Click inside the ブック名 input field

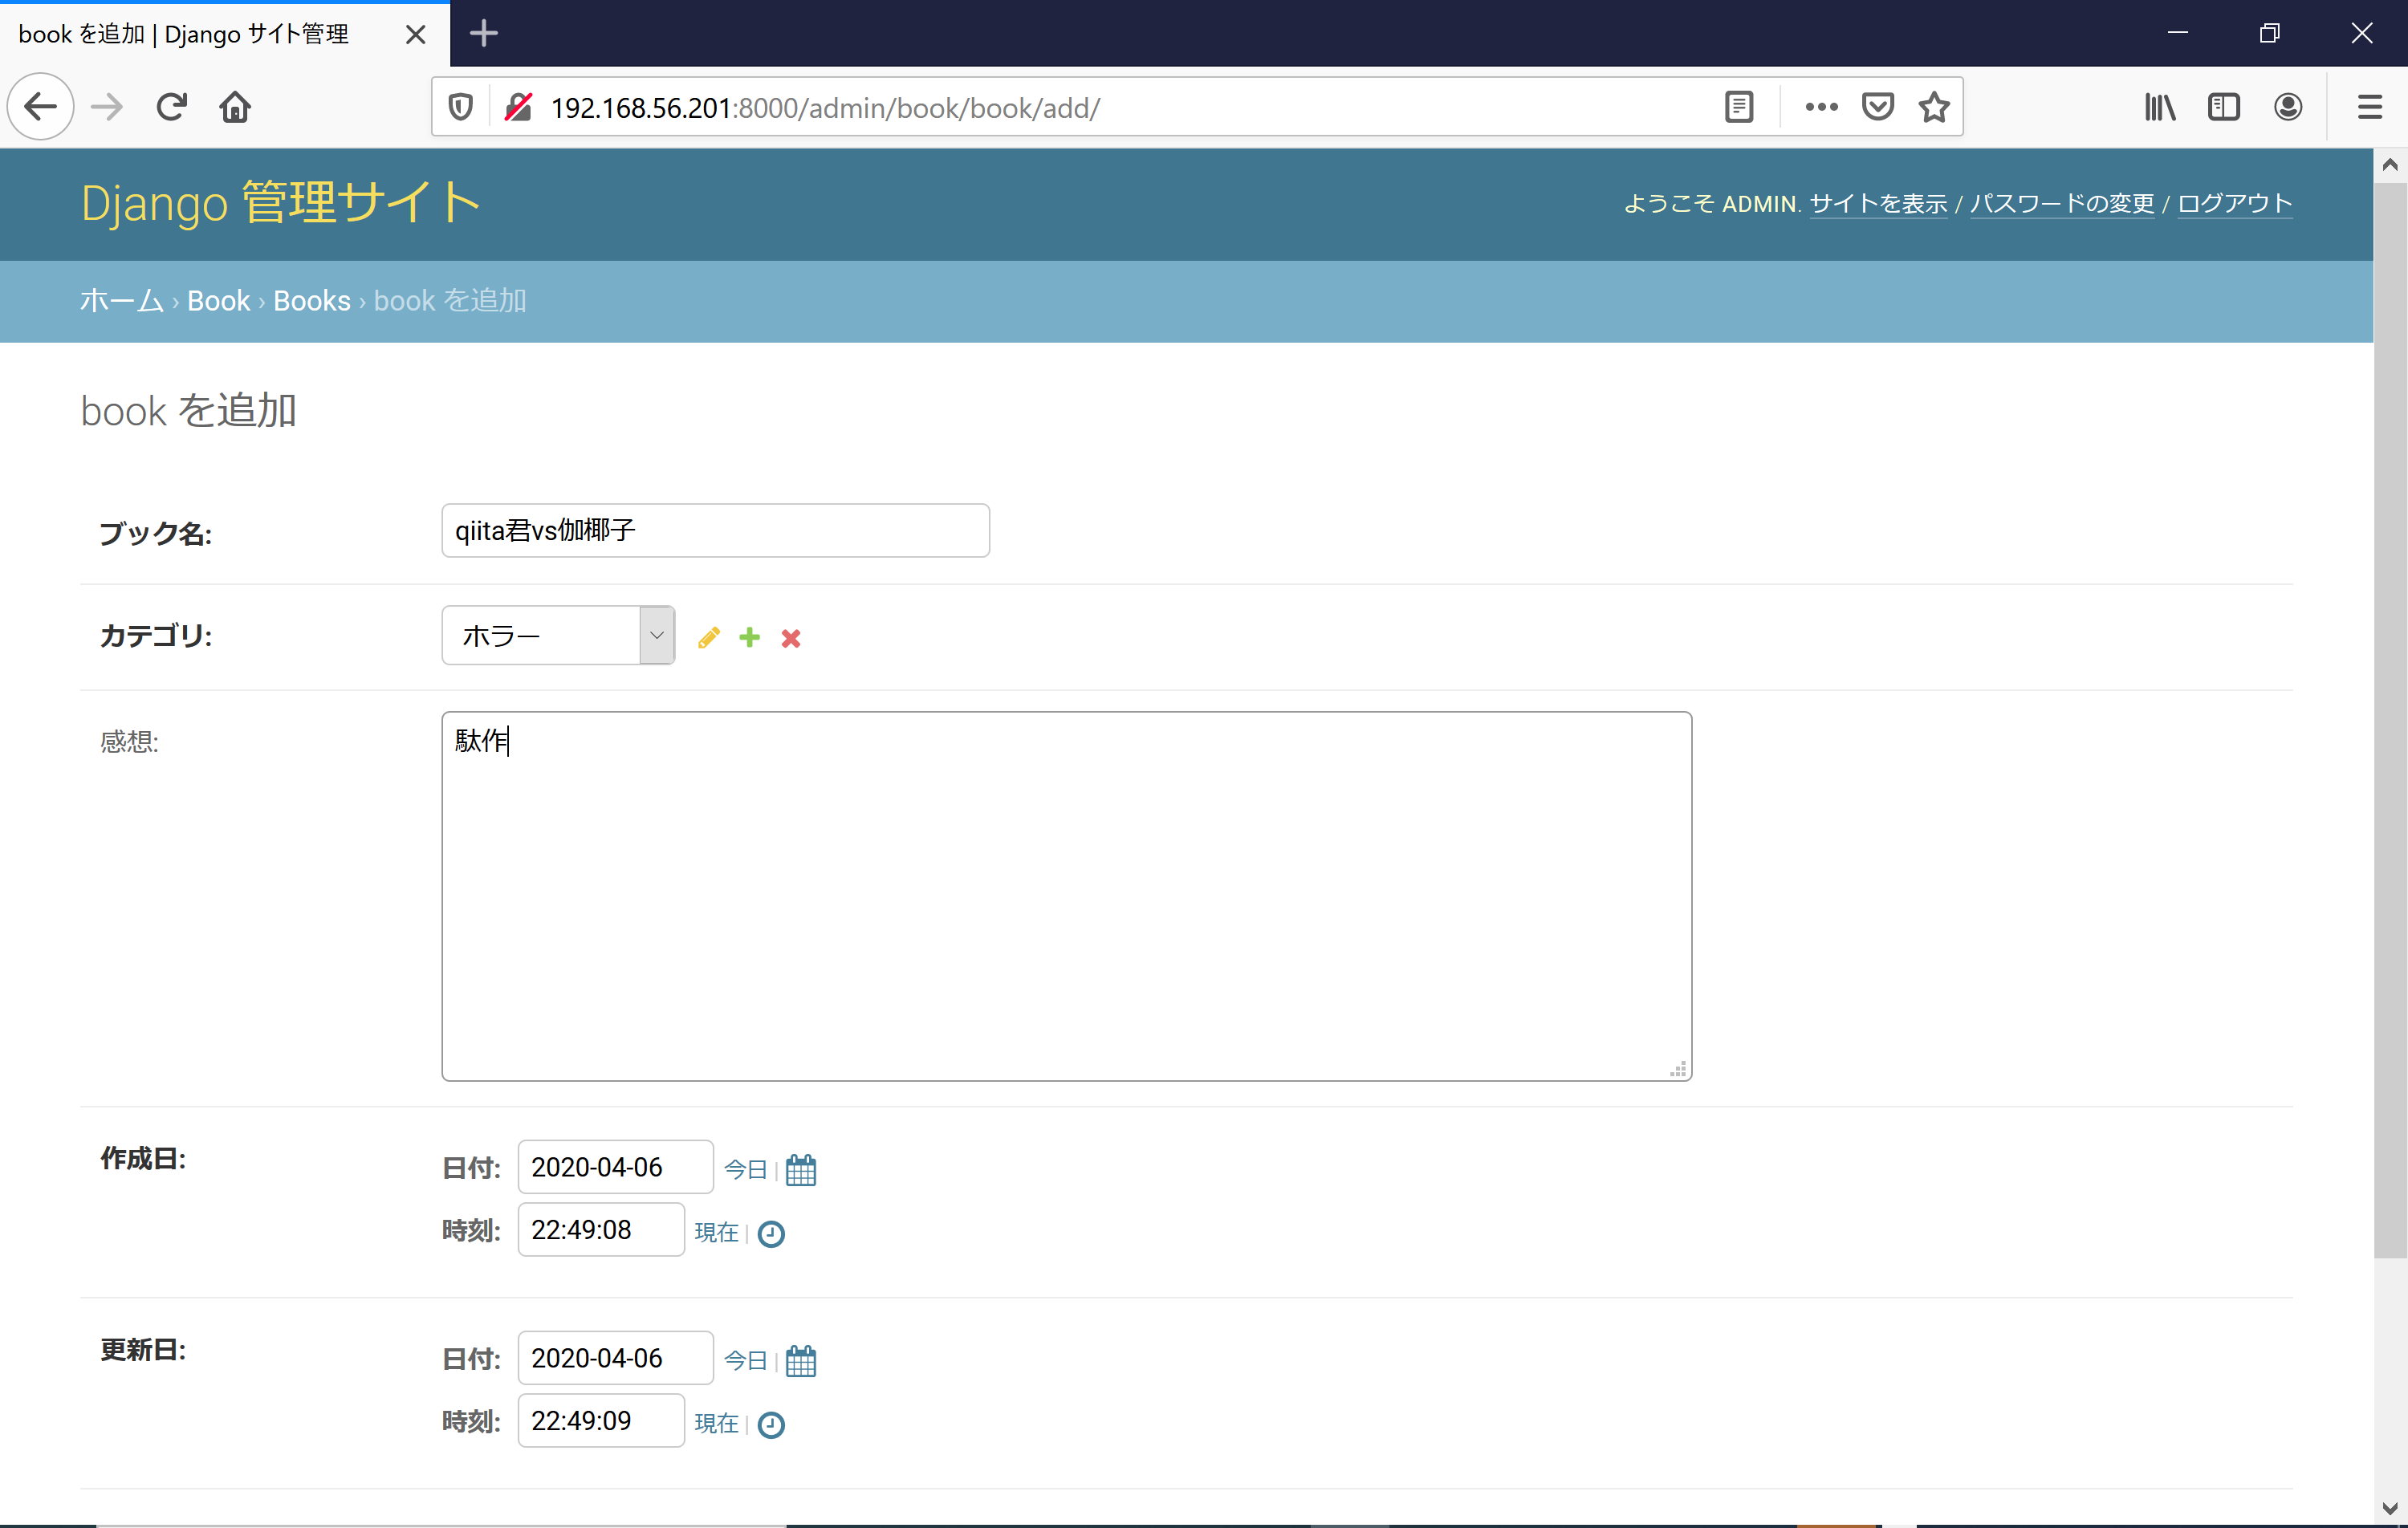point(714,530)
